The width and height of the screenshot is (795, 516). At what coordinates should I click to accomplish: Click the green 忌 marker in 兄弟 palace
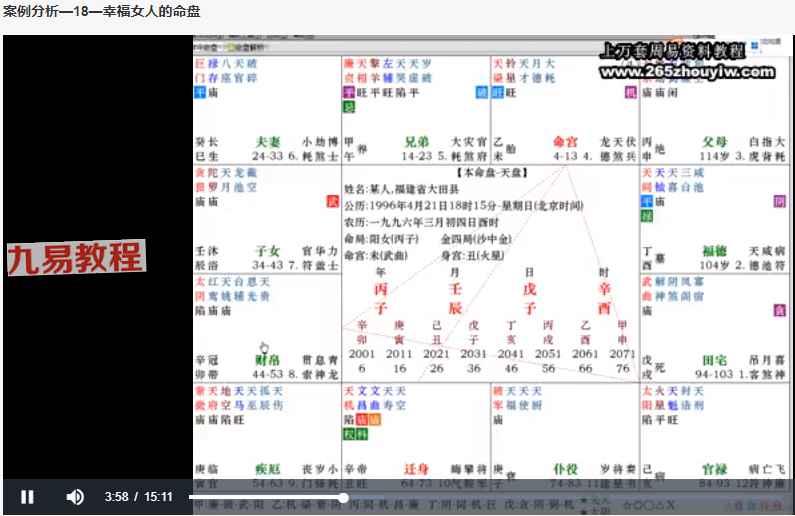[349, 106]
